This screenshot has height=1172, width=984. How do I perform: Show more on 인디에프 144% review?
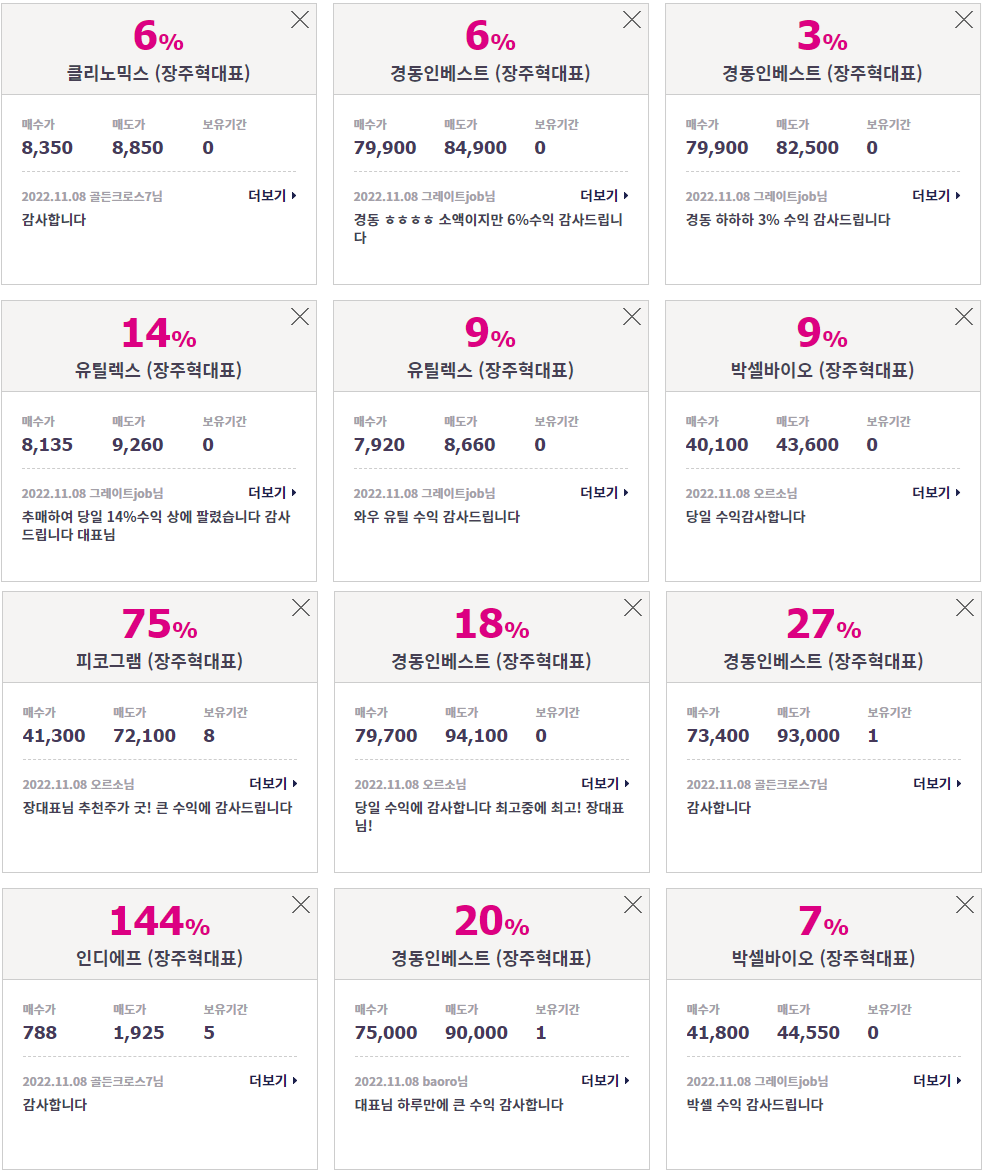[273, 1081]
